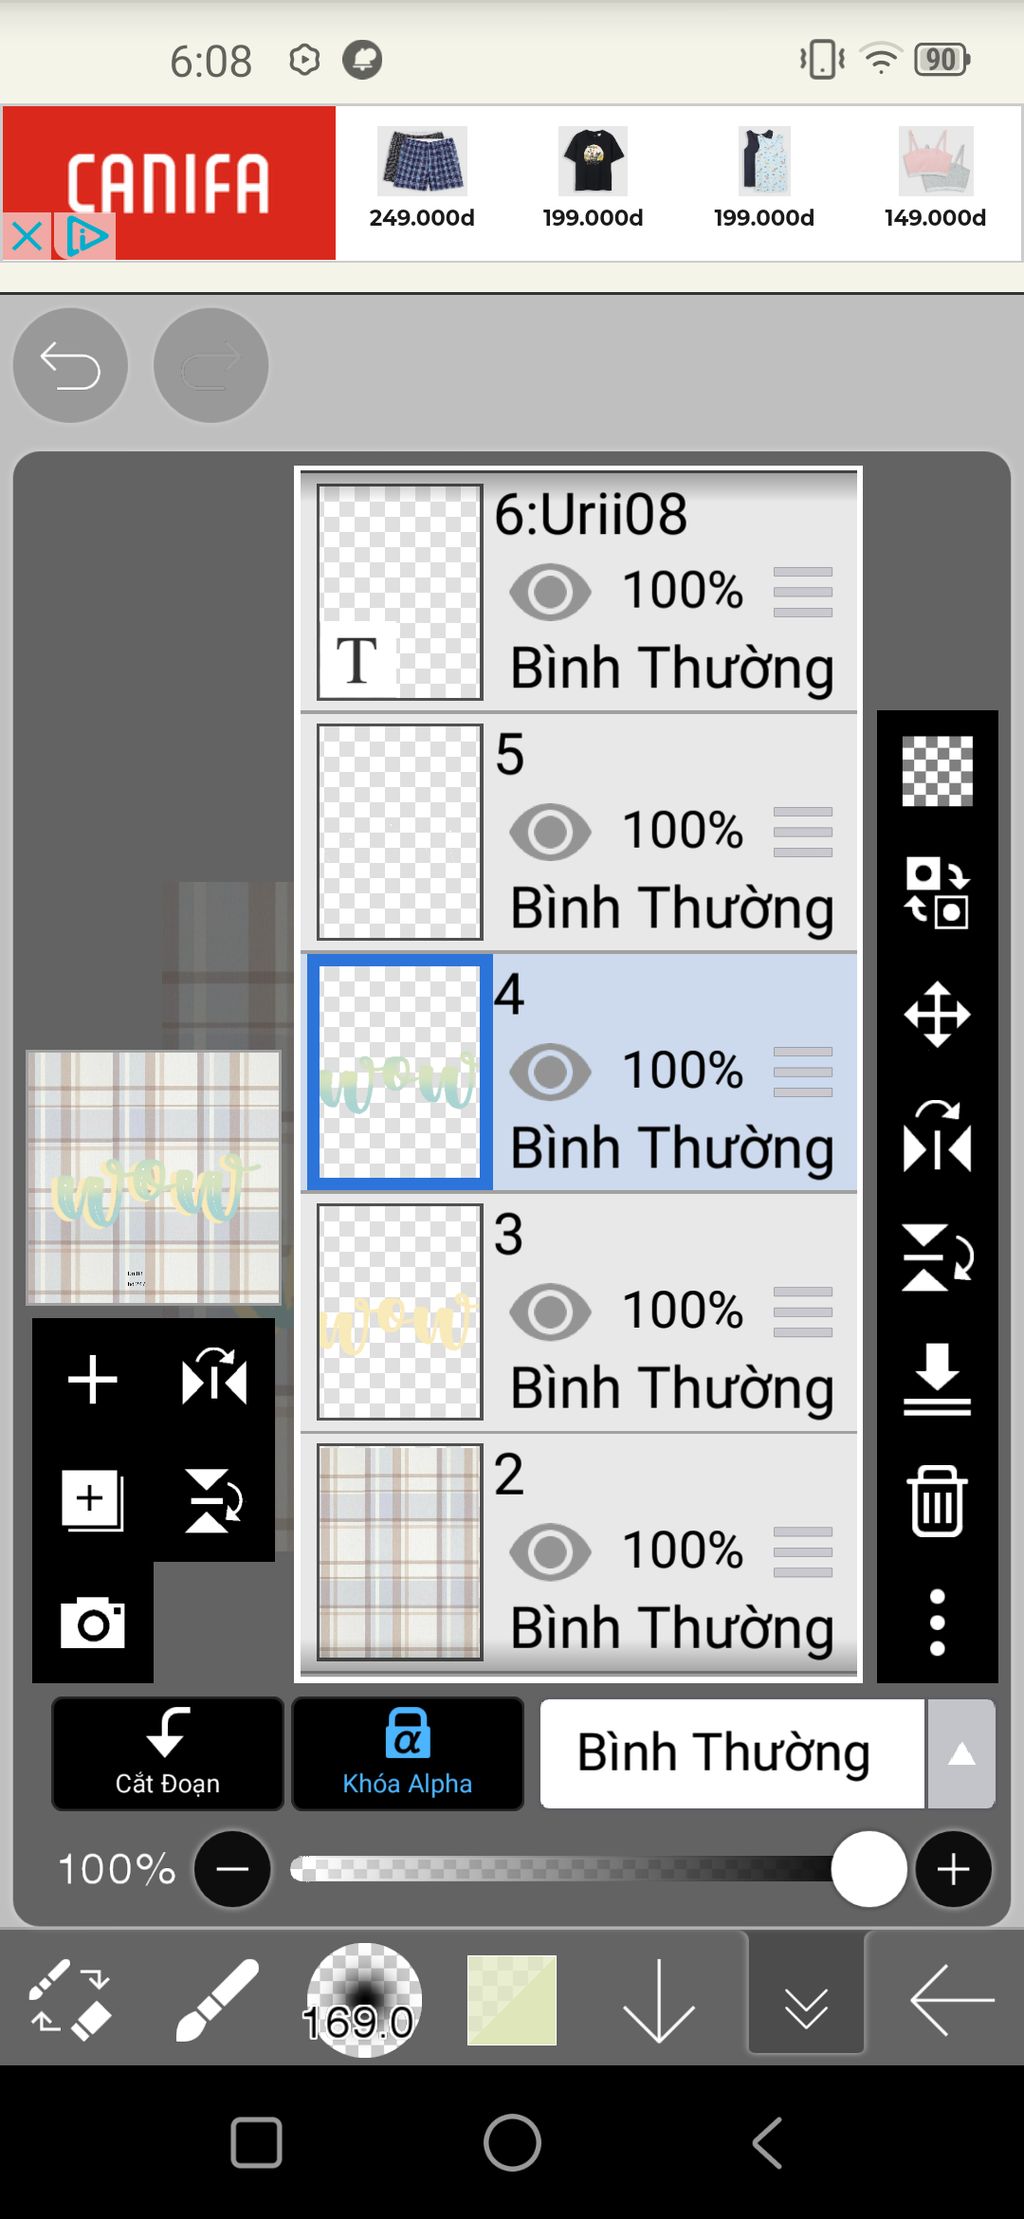Hide layer 6:Urii08 with the eye icon
The height and width of the screenshot is (2219, 1024).
click(x=550, y=592)
